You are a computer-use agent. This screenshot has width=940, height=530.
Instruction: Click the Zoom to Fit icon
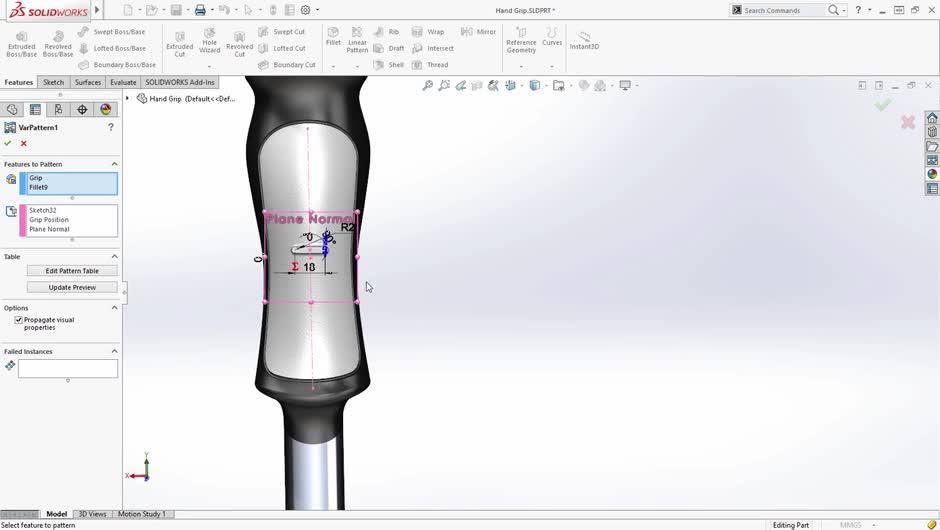(428, 86)
